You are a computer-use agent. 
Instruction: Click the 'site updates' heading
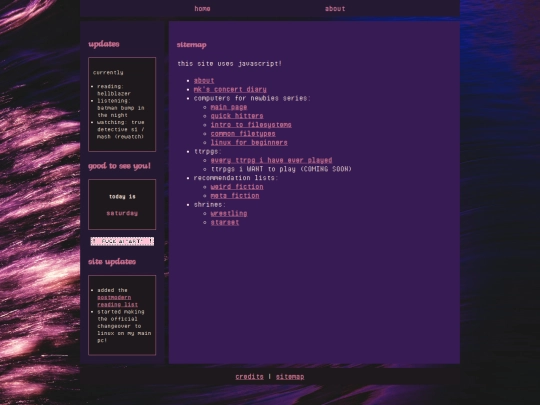pyautogui.click(x=112, y=262)
